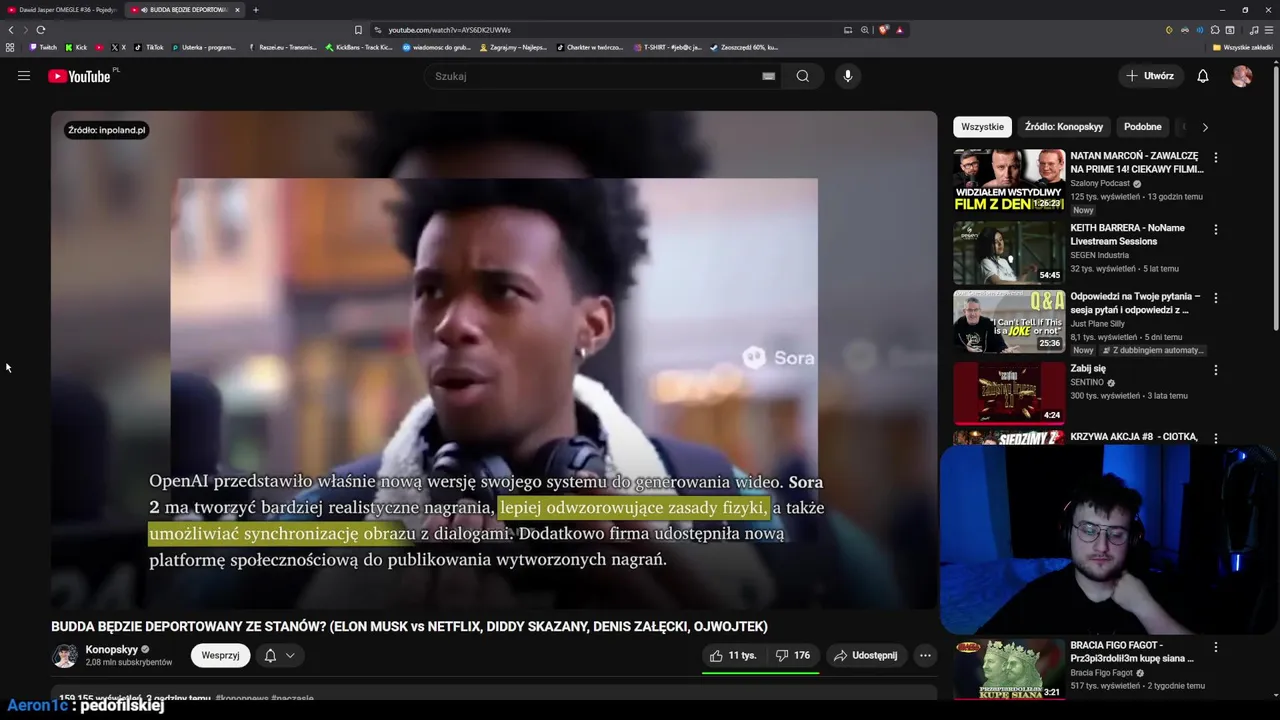Open options for NATAN MARCOŃ video
The height and width of the screenshot is (720, 1280).
1216,158
